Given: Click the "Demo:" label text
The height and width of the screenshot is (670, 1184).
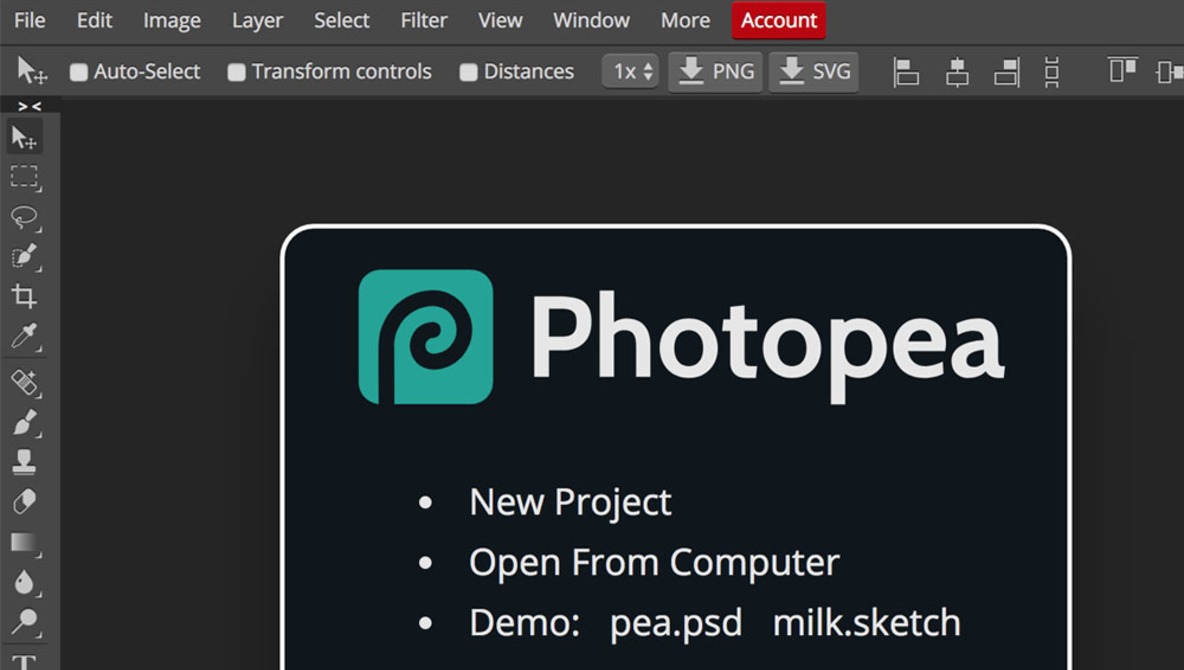Looking at the screenshot, I should [524, 623].
